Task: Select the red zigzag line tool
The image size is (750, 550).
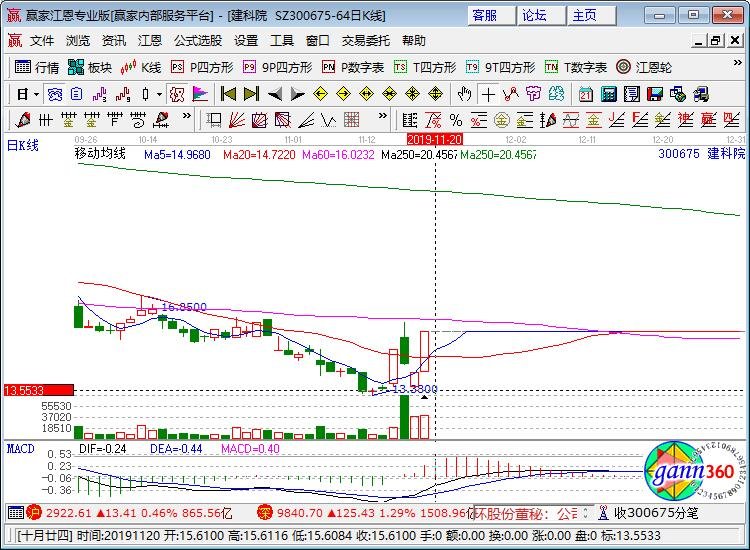Action: 511,94
